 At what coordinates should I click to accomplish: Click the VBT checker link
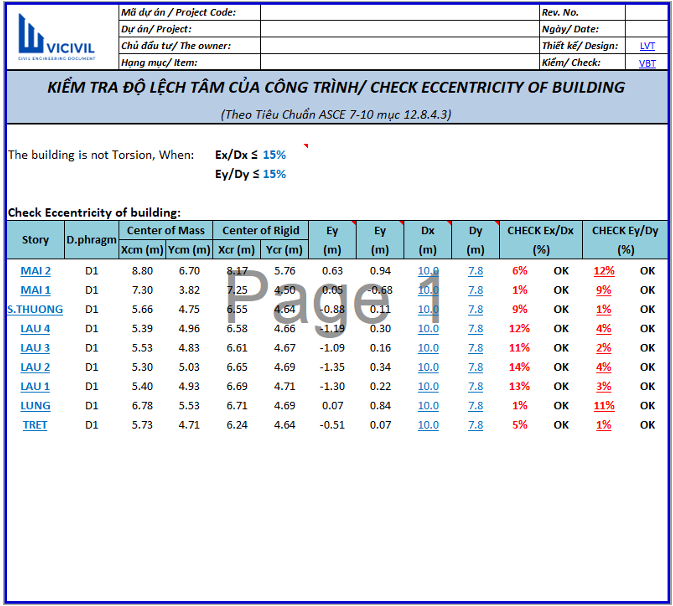pos(647,63)
